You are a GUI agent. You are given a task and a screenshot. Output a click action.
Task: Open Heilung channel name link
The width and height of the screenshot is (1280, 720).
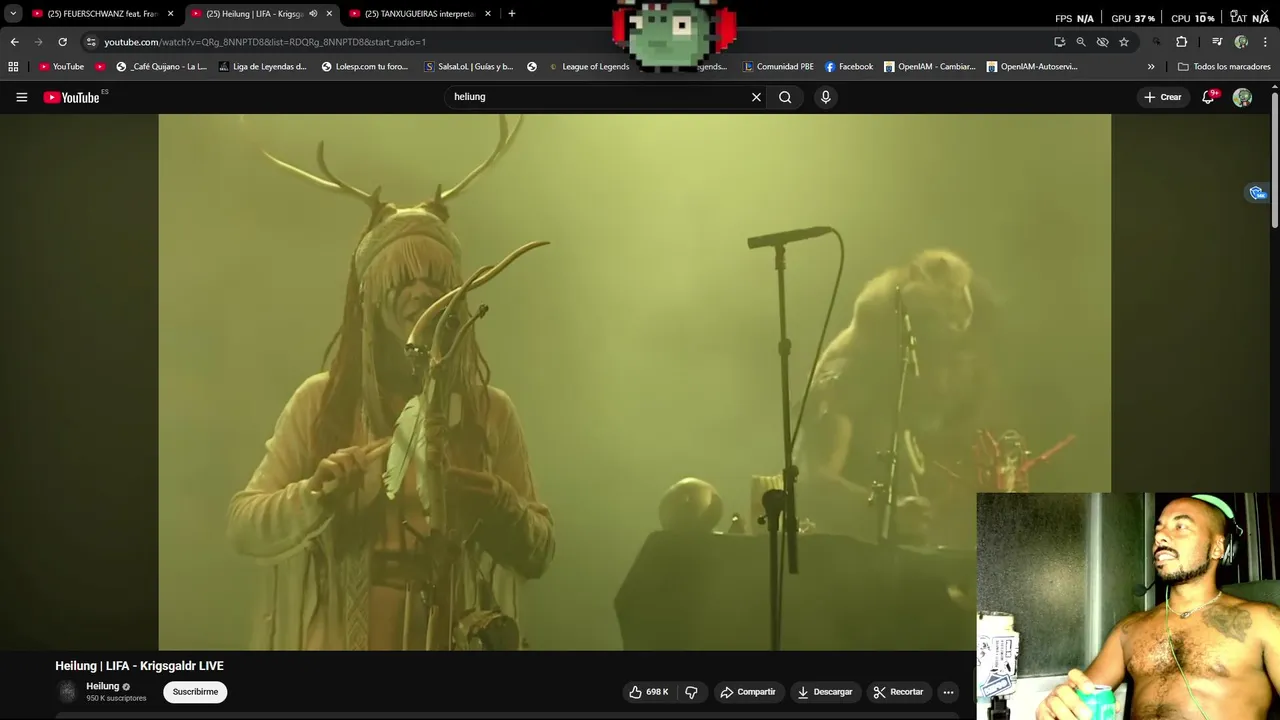[x=102, y=686]
